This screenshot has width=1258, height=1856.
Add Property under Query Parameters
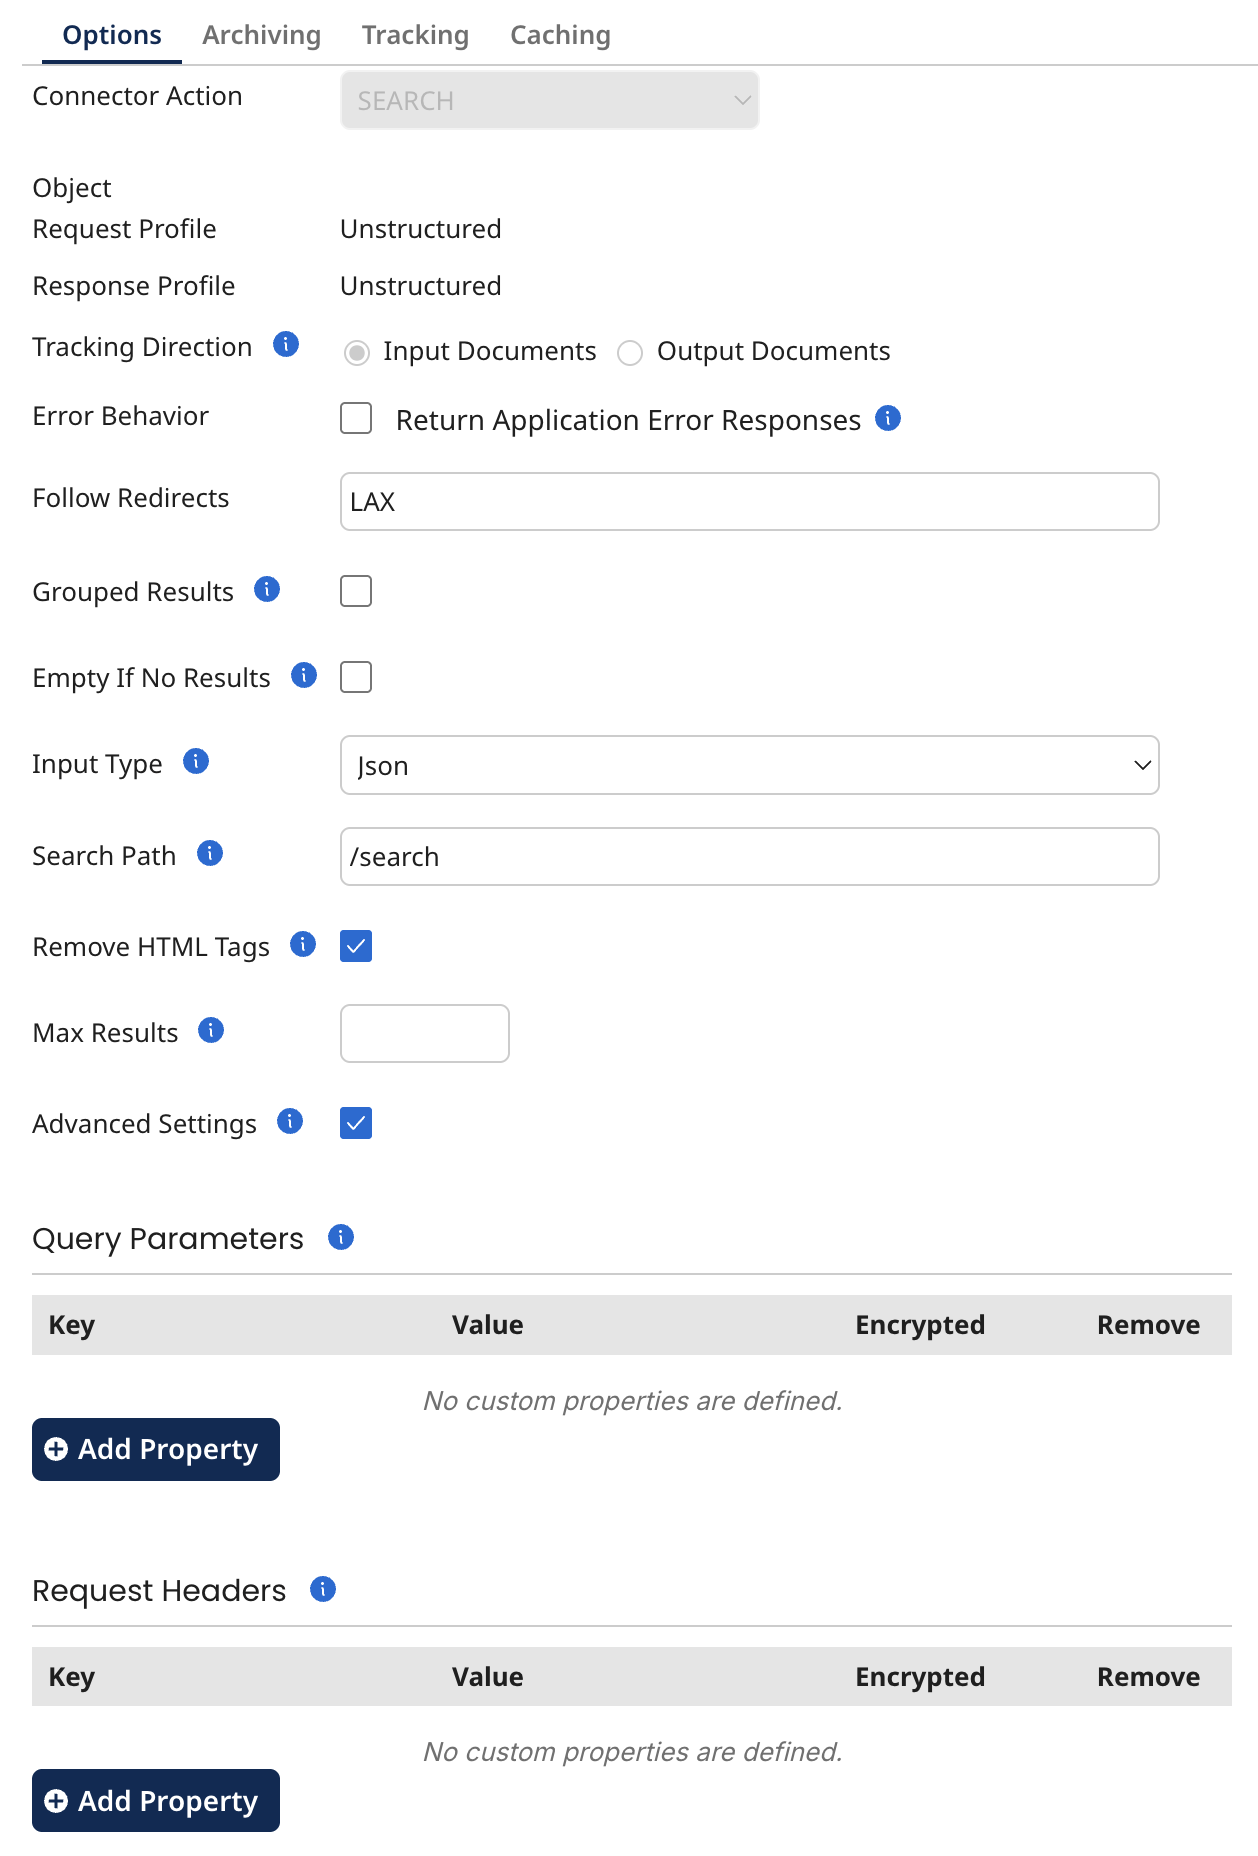point(156,1449)
